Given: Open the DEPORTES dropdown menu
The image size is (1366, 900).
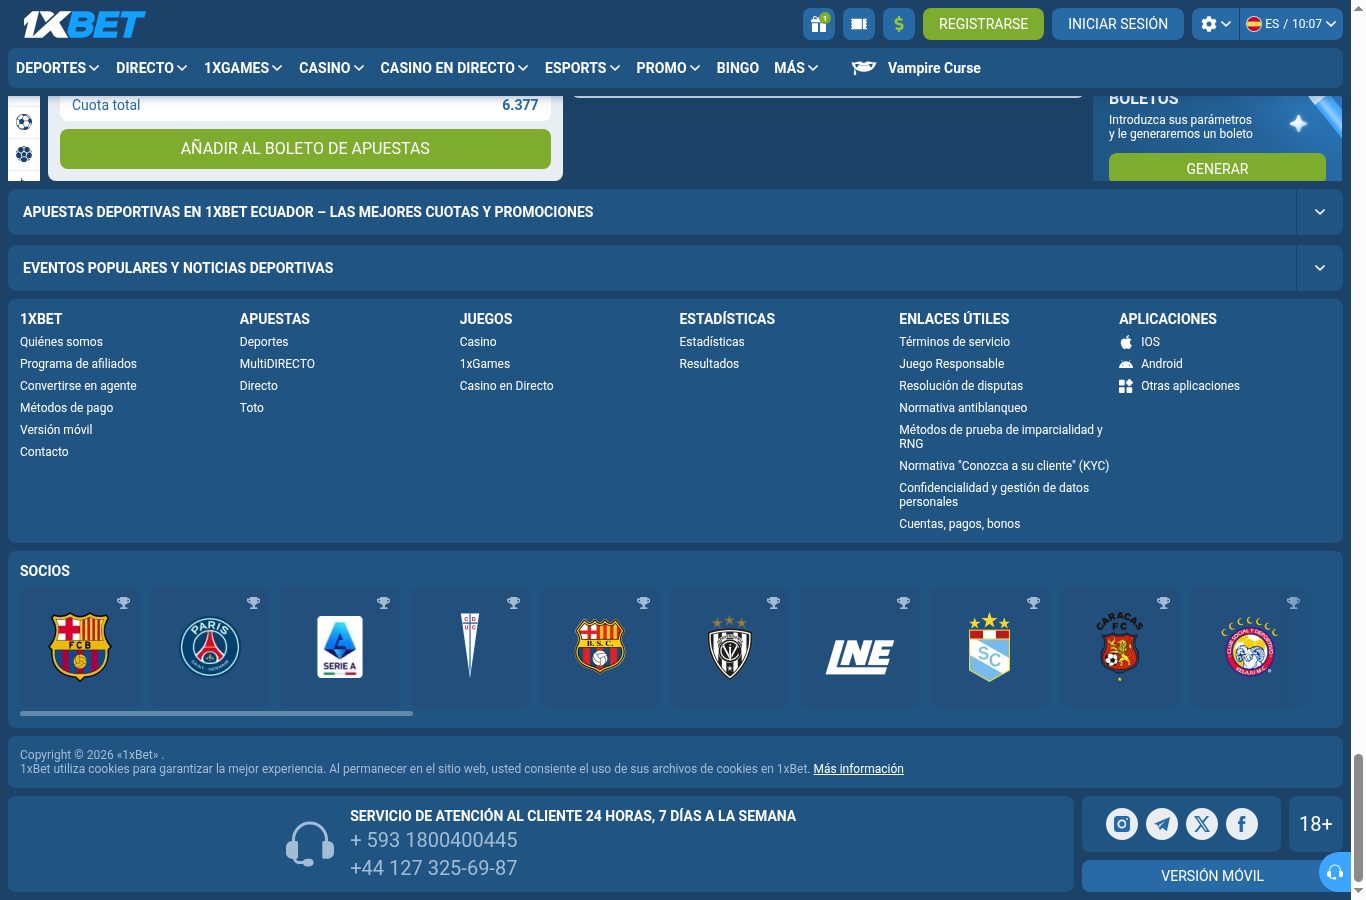Looking at the screenshot, I should [57, 68].
